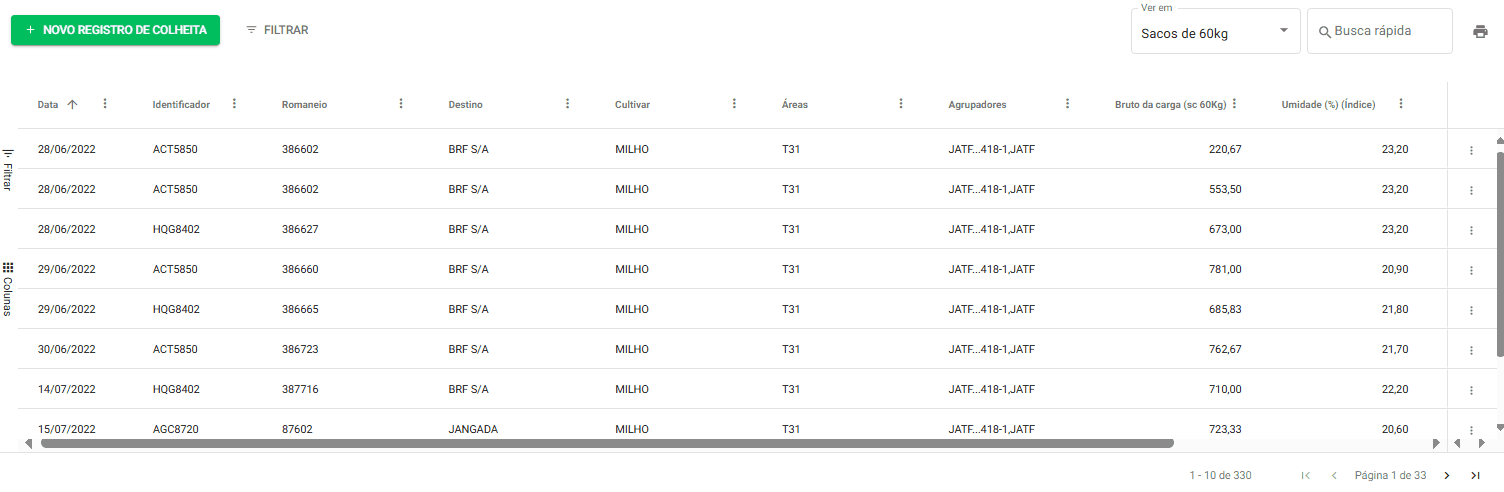Click the print icon

1480,31
